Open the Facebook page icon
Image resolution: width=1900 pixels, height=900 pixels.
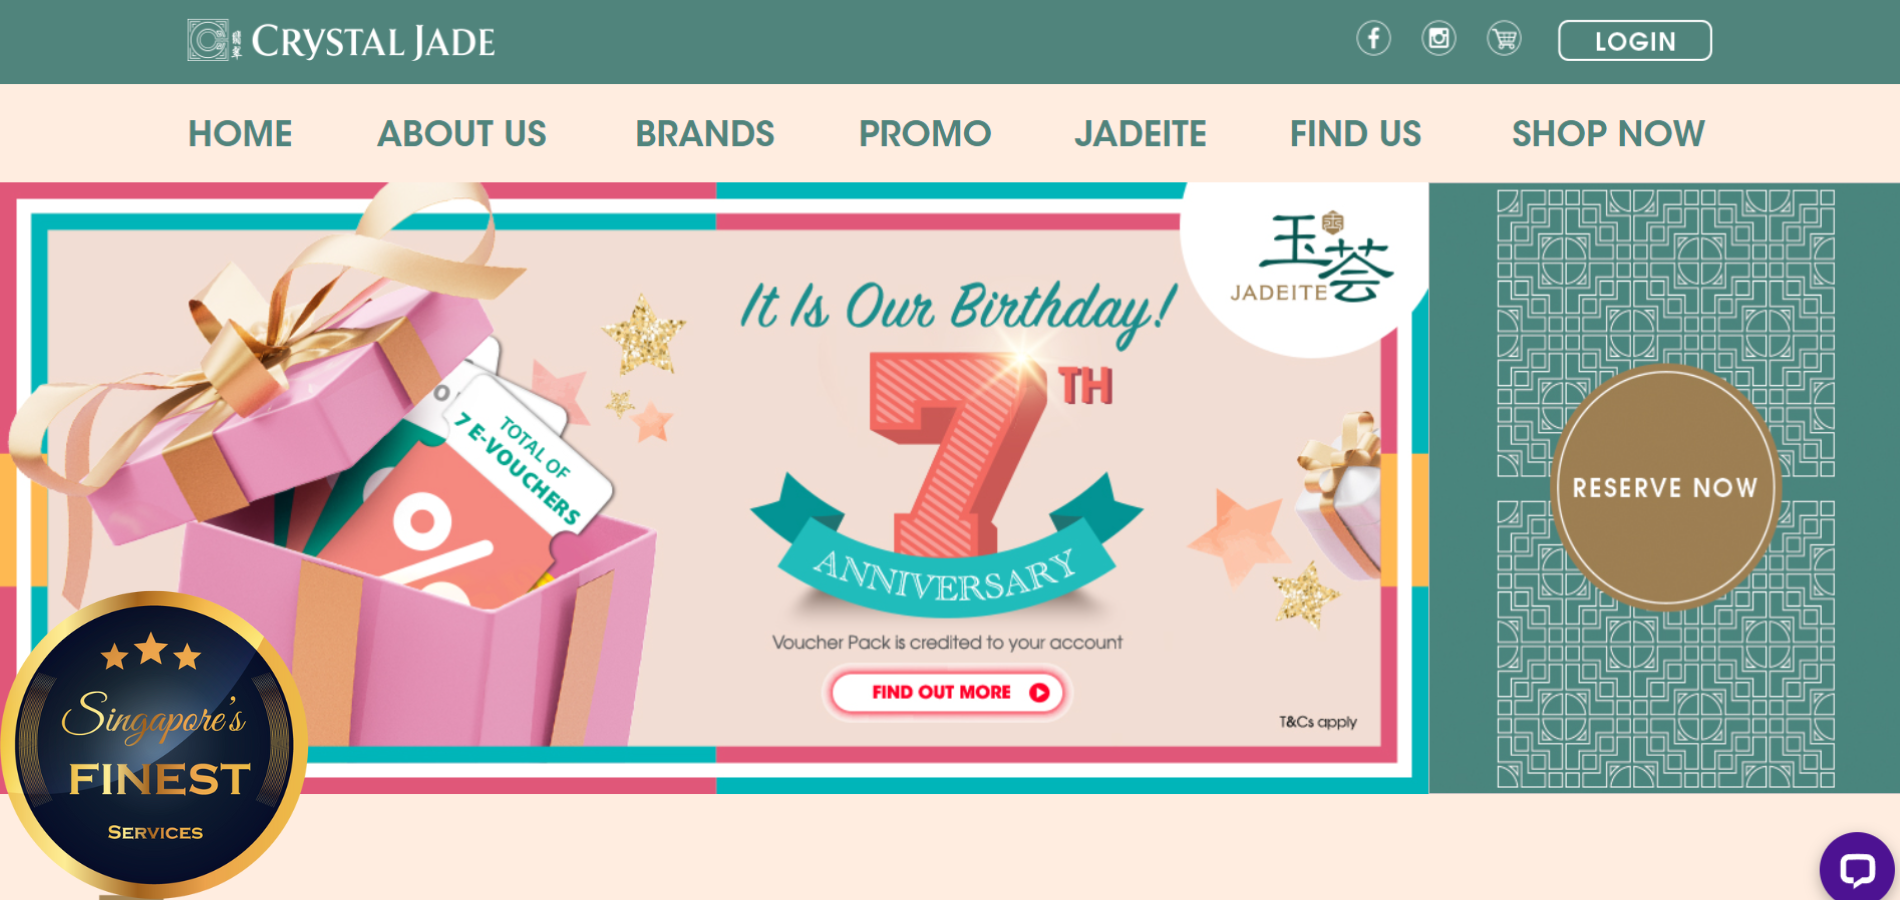(x=1373, y=39)
